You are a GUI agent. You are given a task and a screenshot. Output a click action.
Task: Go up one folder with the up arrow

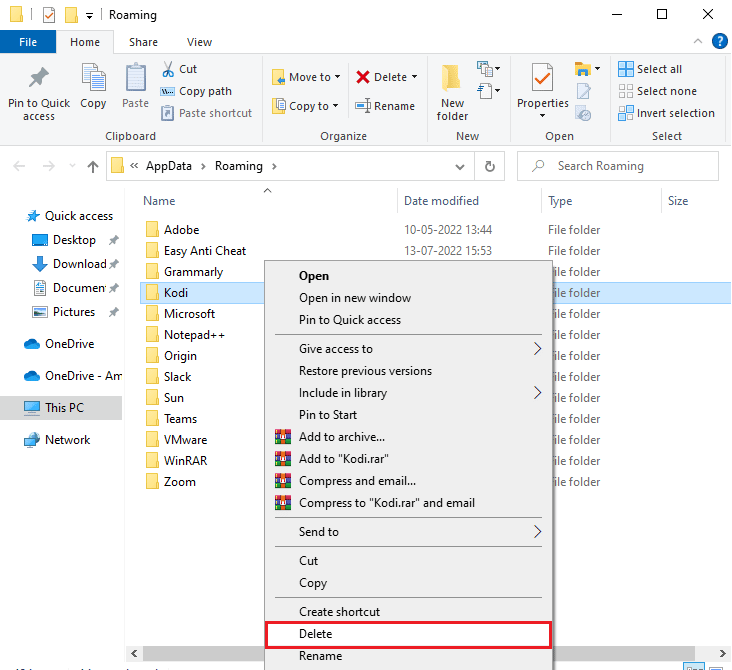tap(93, 166)
